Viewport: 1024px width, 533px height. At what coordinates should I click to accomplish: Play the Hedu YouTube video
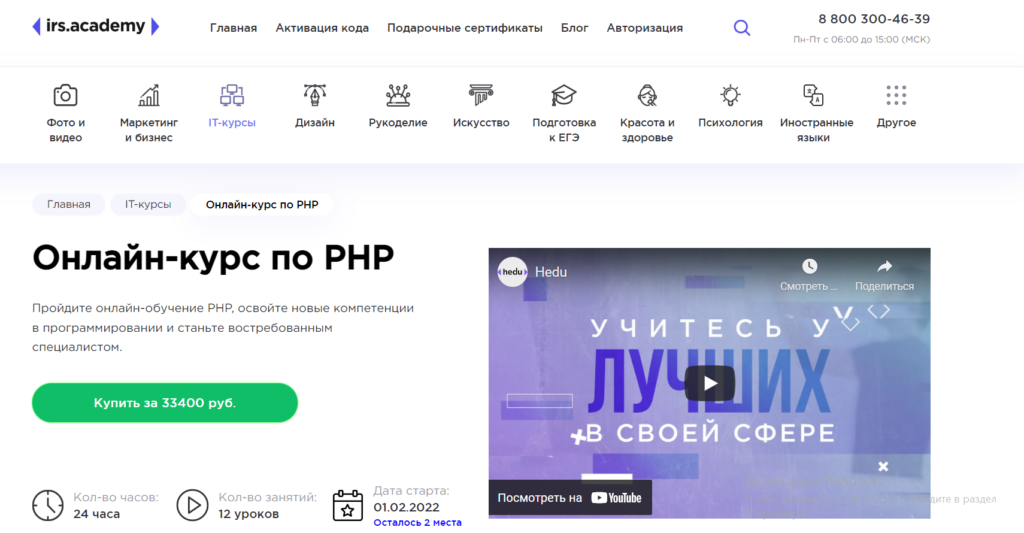point(709,383)
